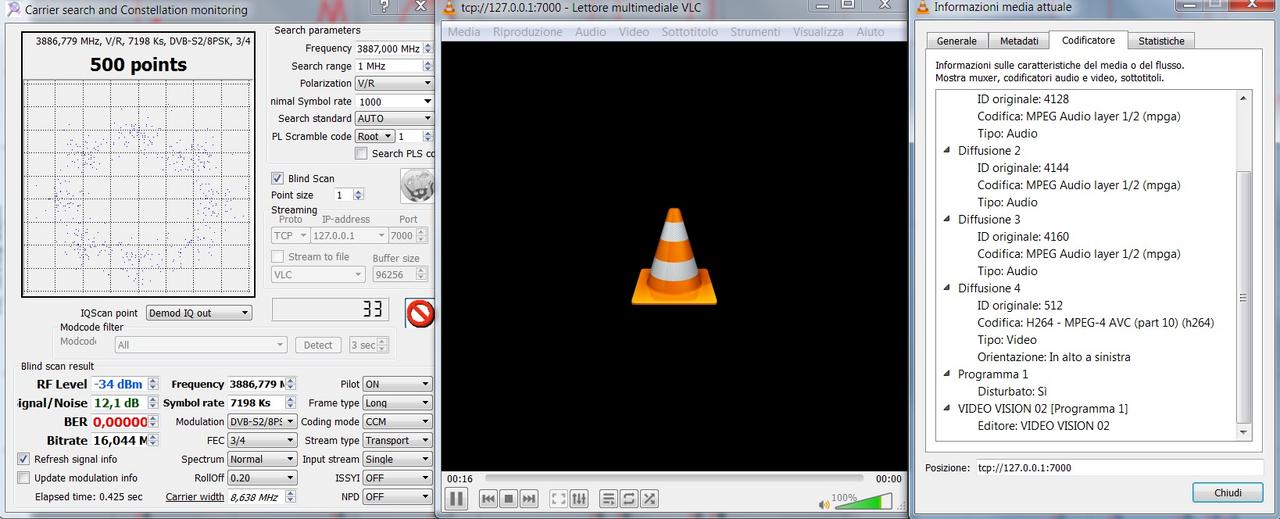Image resolution: width=1280 pixels, height=519 pixels.
Task: Click VLC cone icon in title bar
Action: pyautogui.click(x=450, y=8)
